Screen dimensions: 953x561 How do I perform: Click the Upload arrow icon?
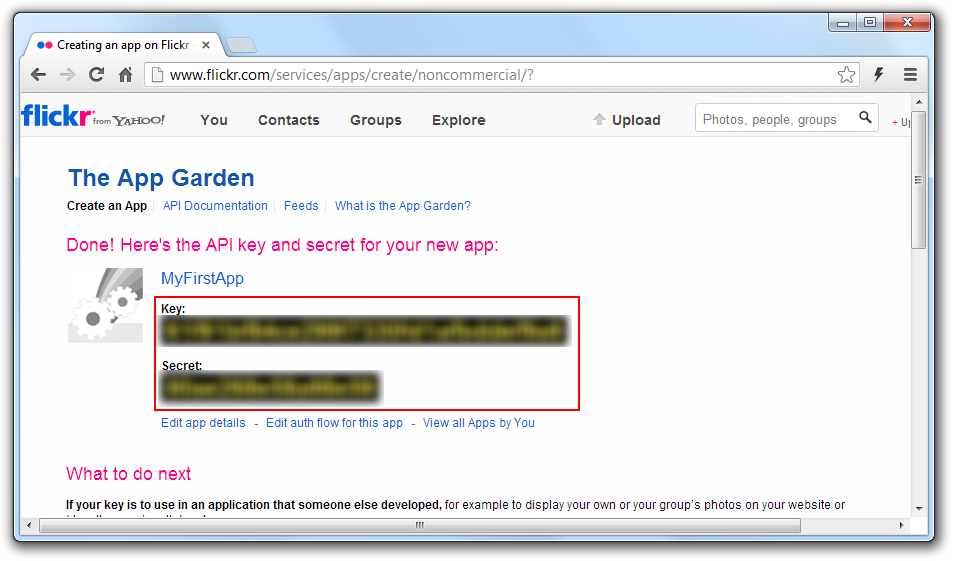pyautogui.click(x=599, y=119)
